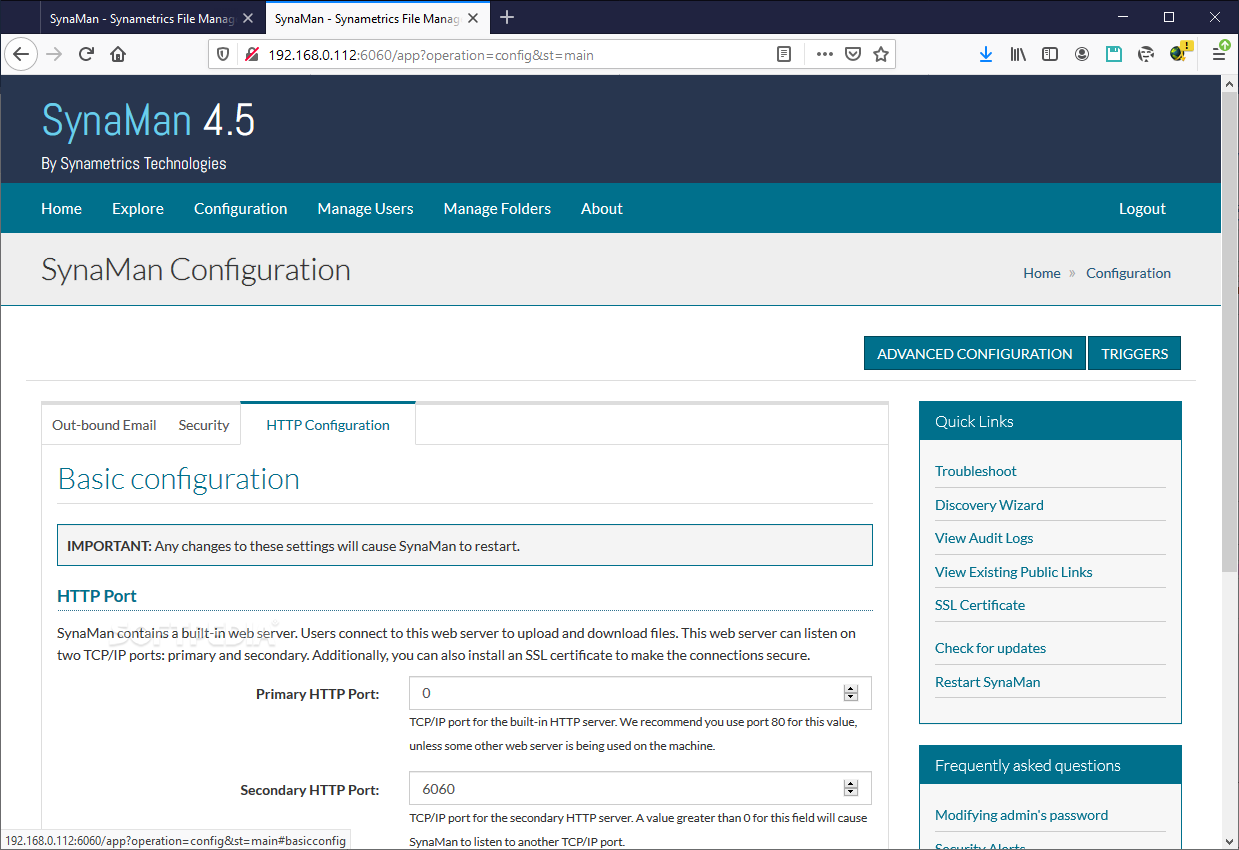The image size is (1239, 850).
Task: Open Advanced Configuration
Action: tap(974, 353)
